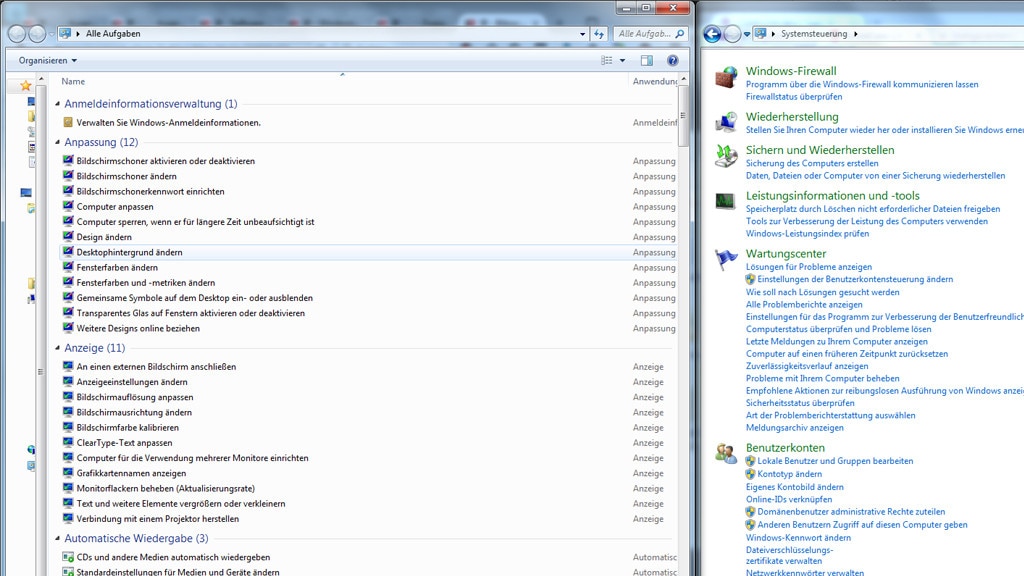Viewport: 1024px width, 576px height.
Task: Click the vertical scrollbar thumb of task list
Action: [x=683, y=117]
